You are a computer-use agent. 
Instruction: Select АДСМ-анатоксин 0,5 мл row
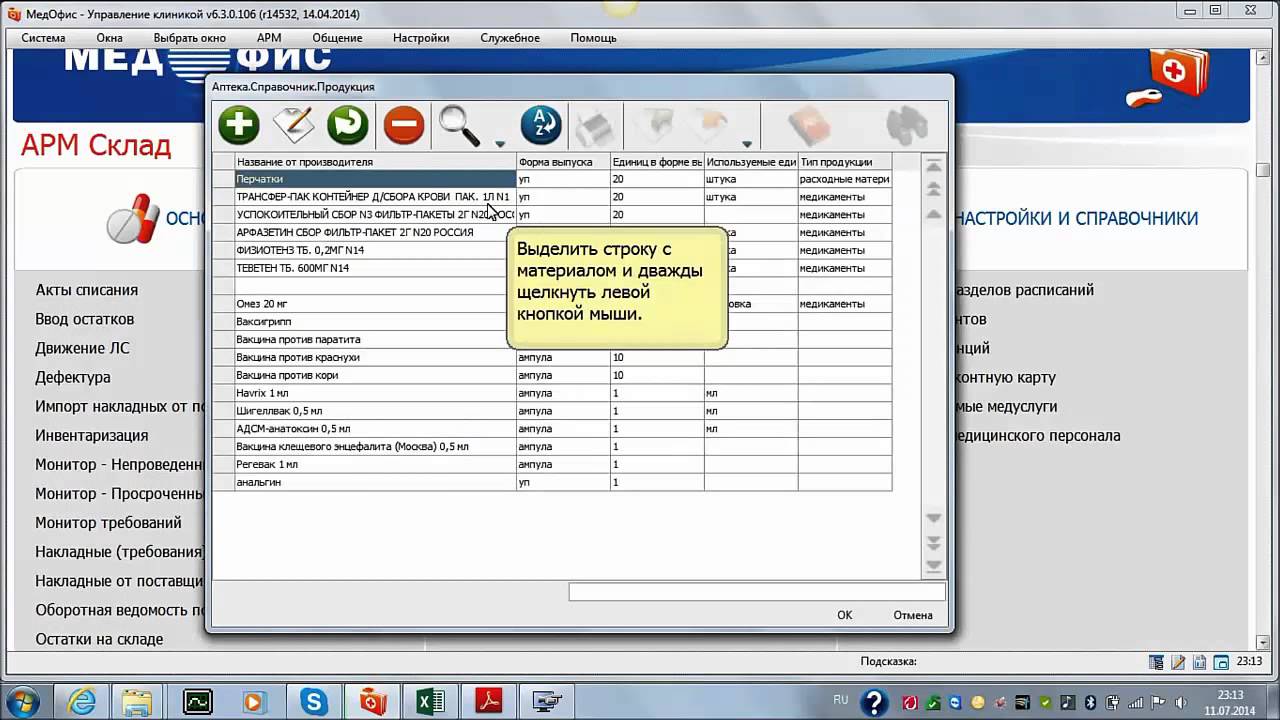552,429
